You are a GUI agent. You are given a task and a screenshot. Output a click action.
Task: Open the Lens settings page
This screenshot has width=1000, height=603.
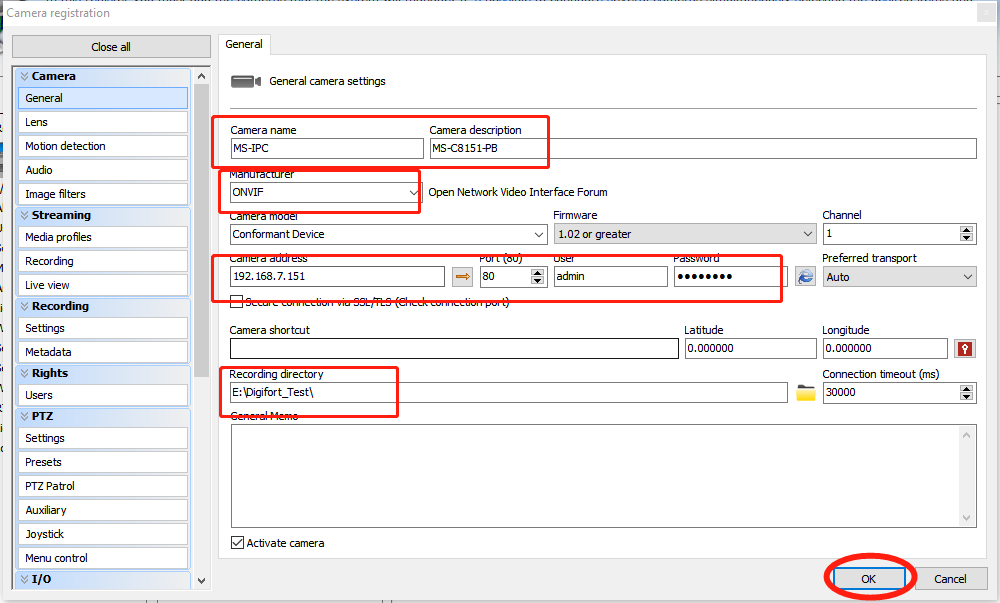[103, 122]
